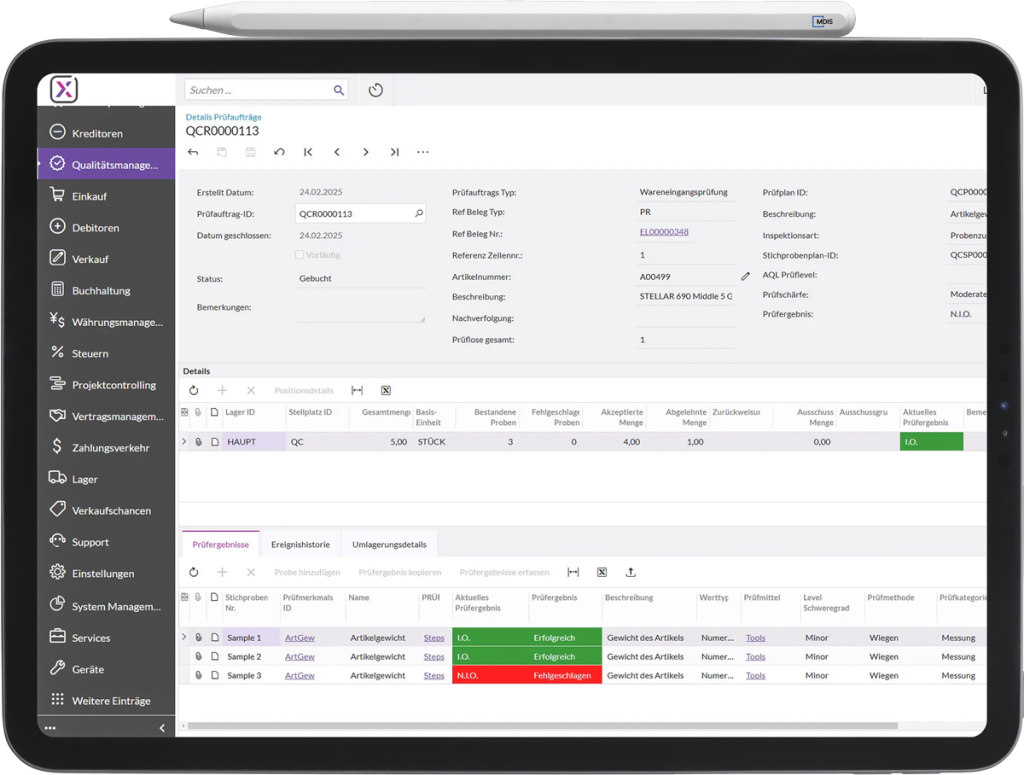Navigate to the next record arrow
This screenshot has width=1024, height=775.
point(366,152)
